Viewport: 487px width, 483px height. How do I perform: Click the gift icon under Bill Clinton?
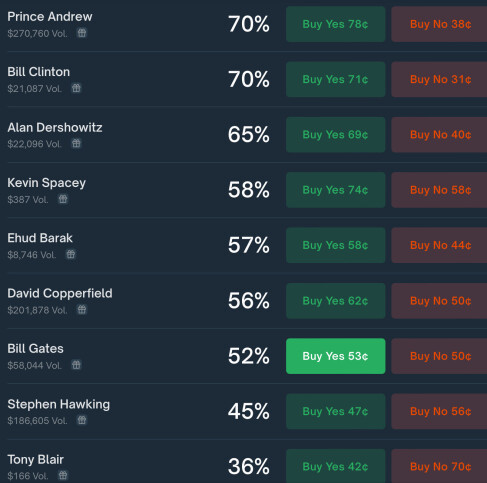coord(76,88)
